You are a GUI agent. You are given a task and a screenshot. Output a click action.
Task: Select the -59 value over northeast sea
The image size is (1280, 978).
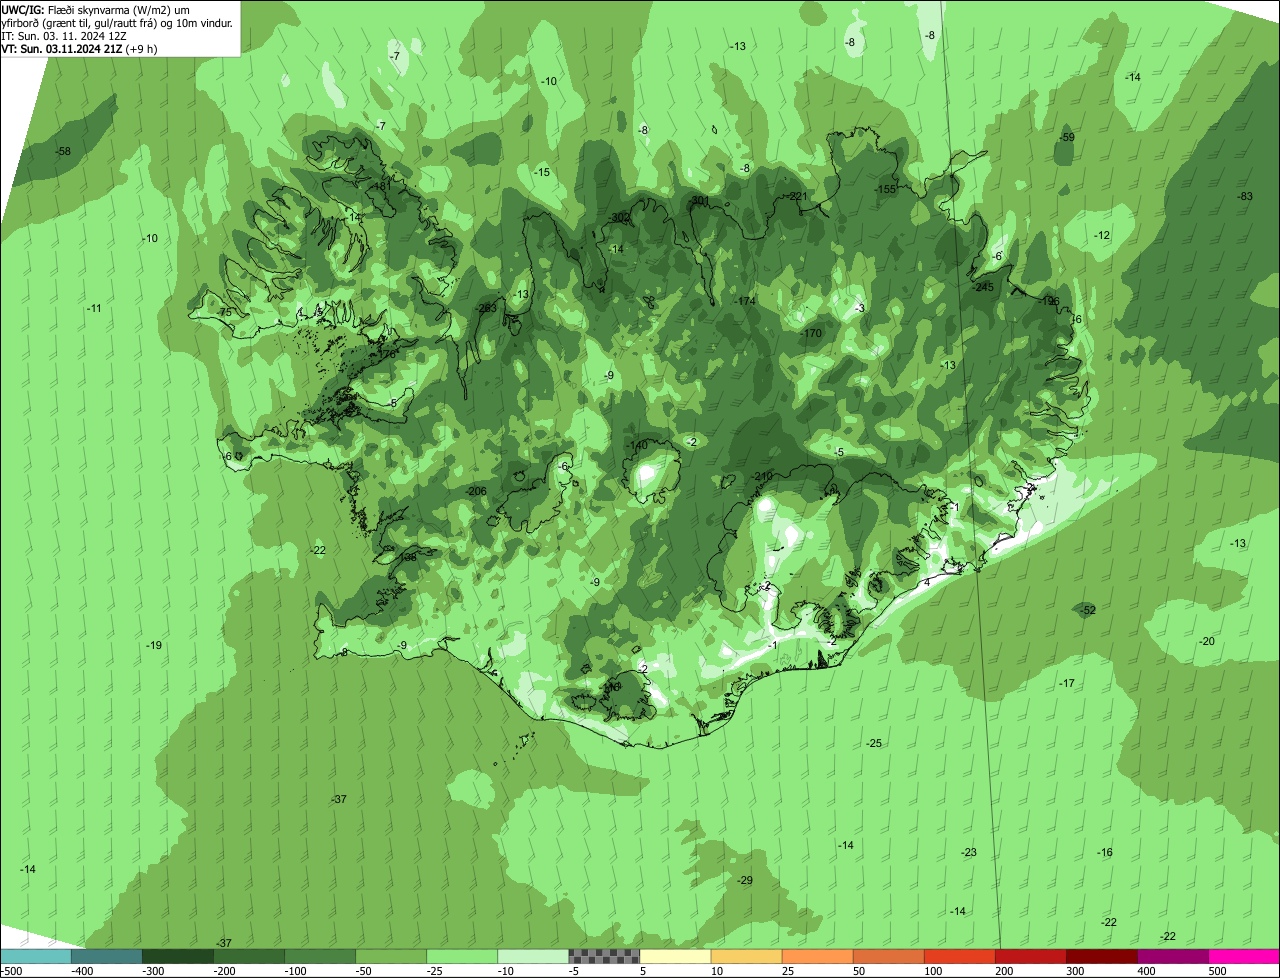tap(1067, 137)
